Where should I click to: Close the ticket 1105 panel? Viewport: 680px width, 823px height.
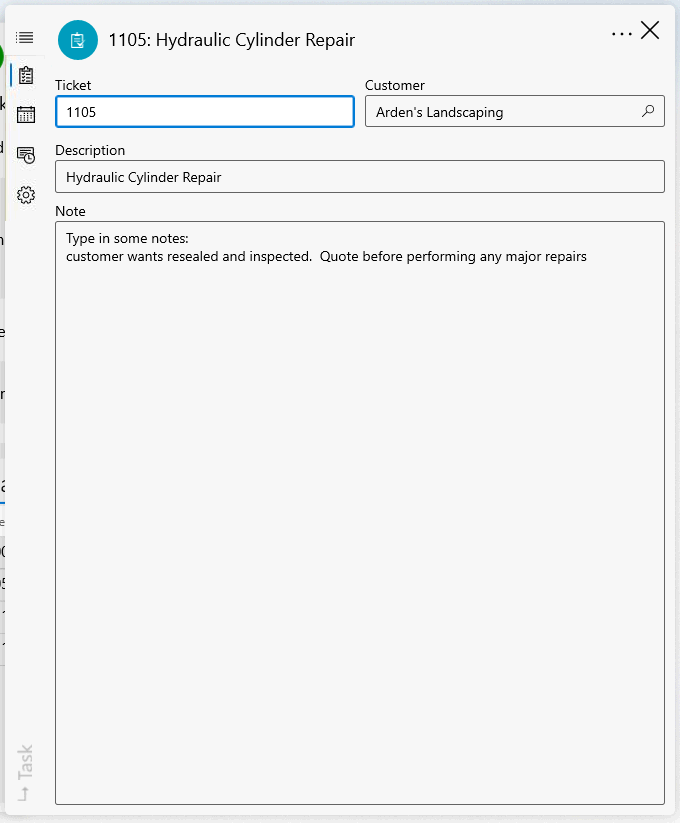click(x=650, y=31)
